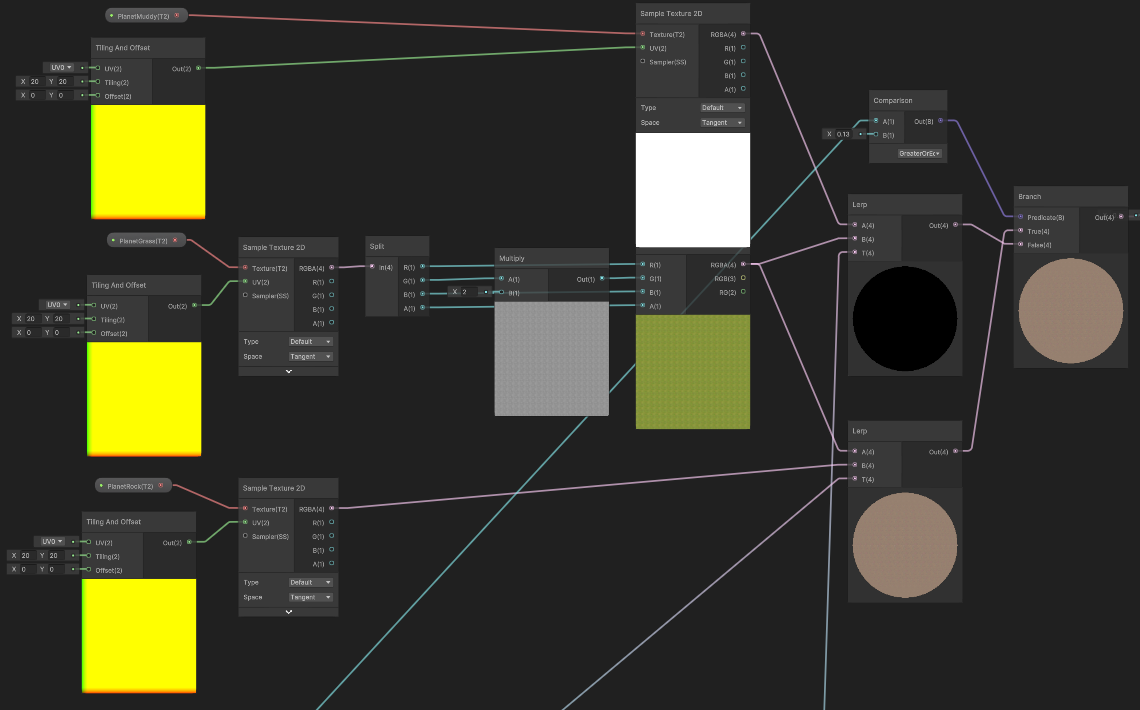Click the Multiply node Out(1) output port

[601, 279]
